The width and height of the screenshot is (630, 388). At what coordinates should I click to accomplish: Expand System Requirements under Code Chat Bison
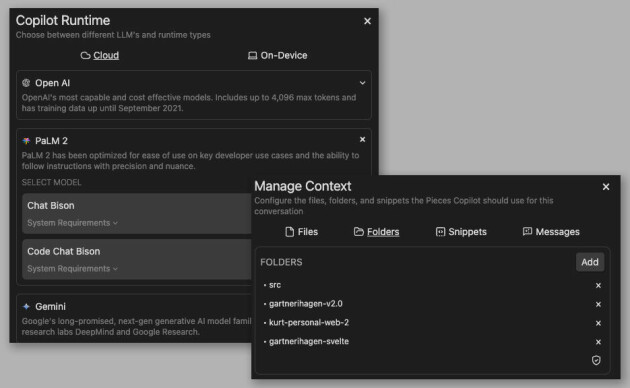pos(73,269)
